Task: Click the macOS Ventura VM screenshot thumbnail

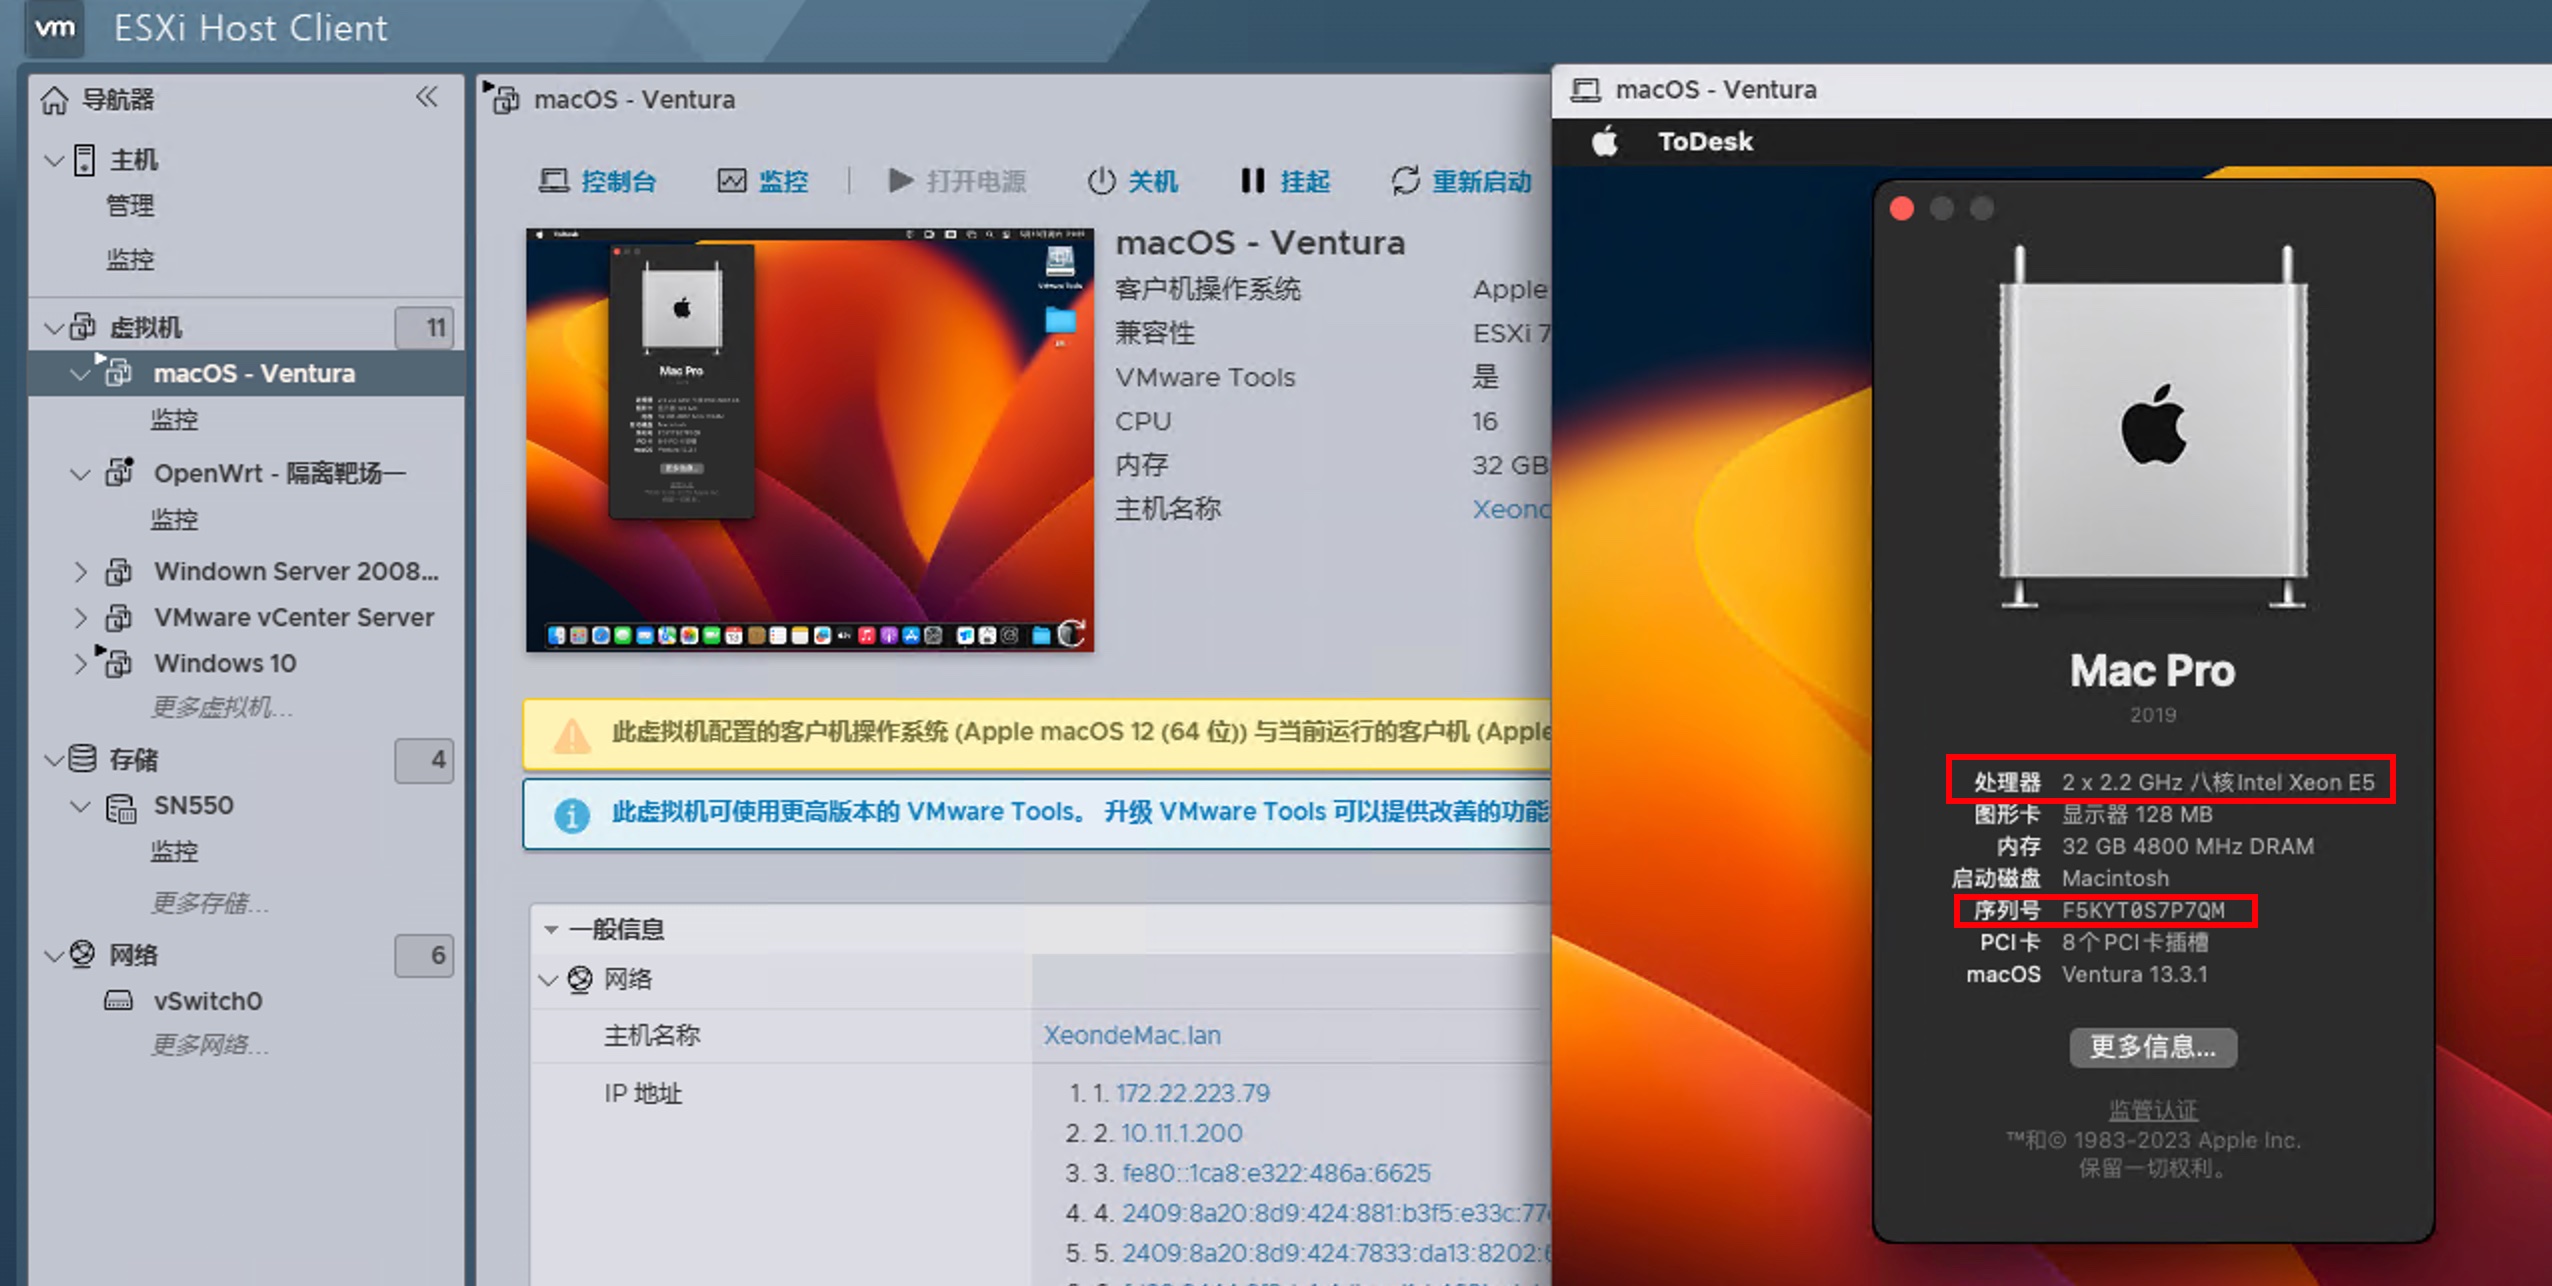Action: pos(809,440)
